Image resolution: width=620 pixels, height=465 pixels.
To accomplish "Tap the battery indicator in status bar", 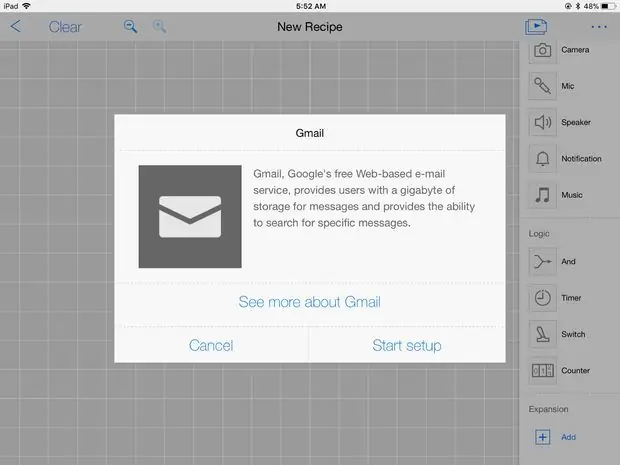I will point(609,6).
